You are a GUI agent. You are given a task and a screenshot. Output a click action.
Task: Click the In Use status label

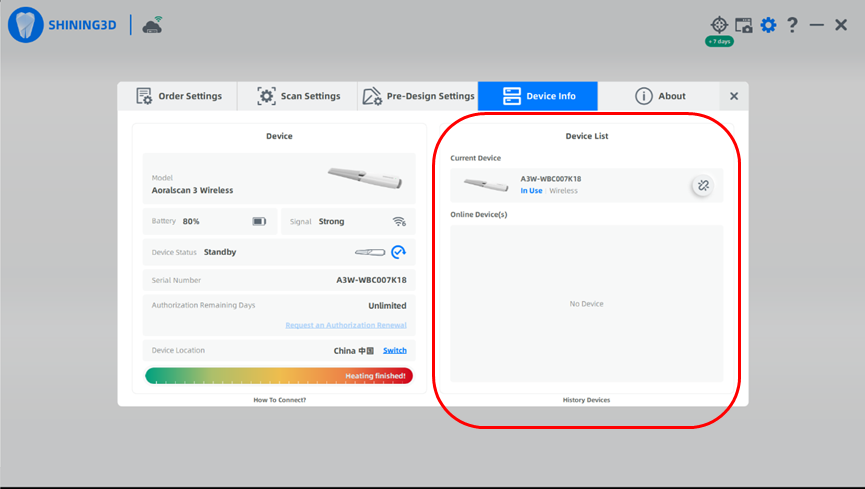click(531, 191)
